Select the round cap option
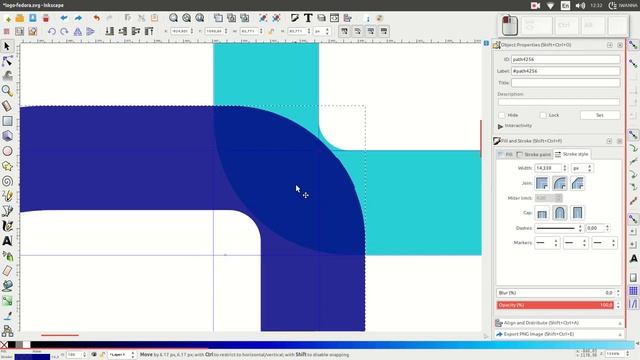Viewport: 640px width, 360px height. coord(560,213)
